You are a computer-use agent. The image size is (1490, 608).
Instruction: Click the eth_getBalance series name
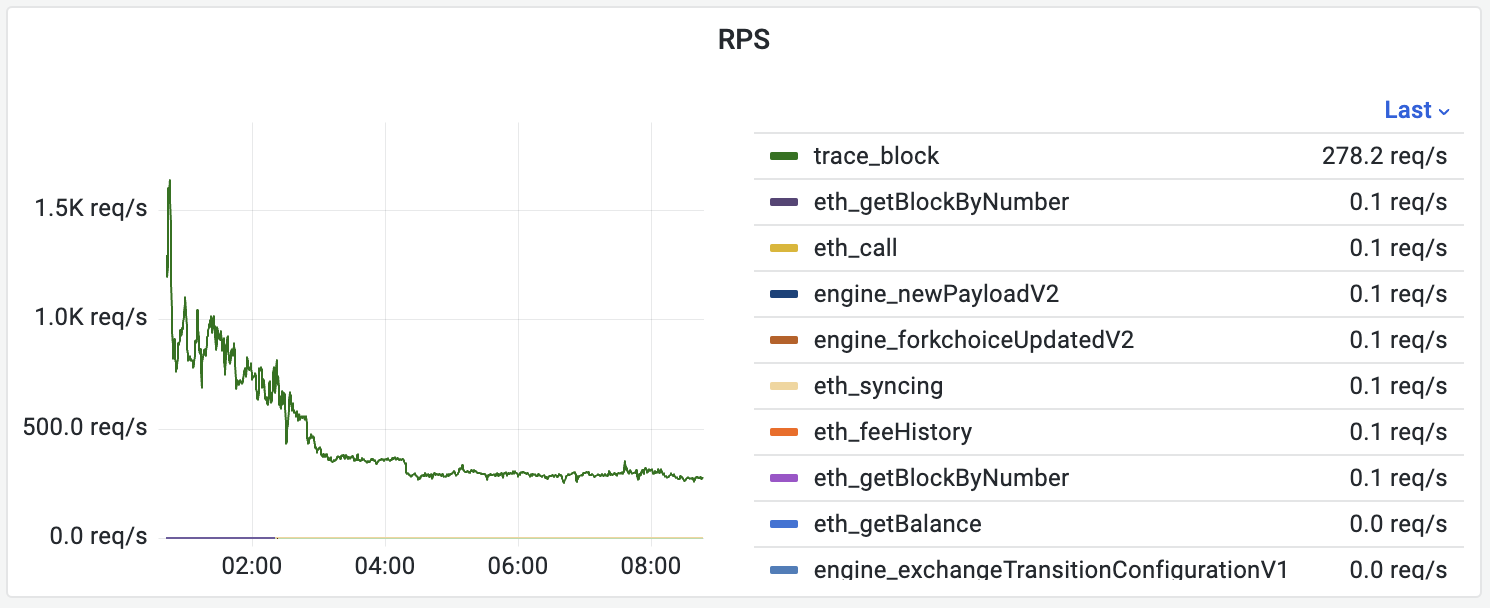(897, 524)
